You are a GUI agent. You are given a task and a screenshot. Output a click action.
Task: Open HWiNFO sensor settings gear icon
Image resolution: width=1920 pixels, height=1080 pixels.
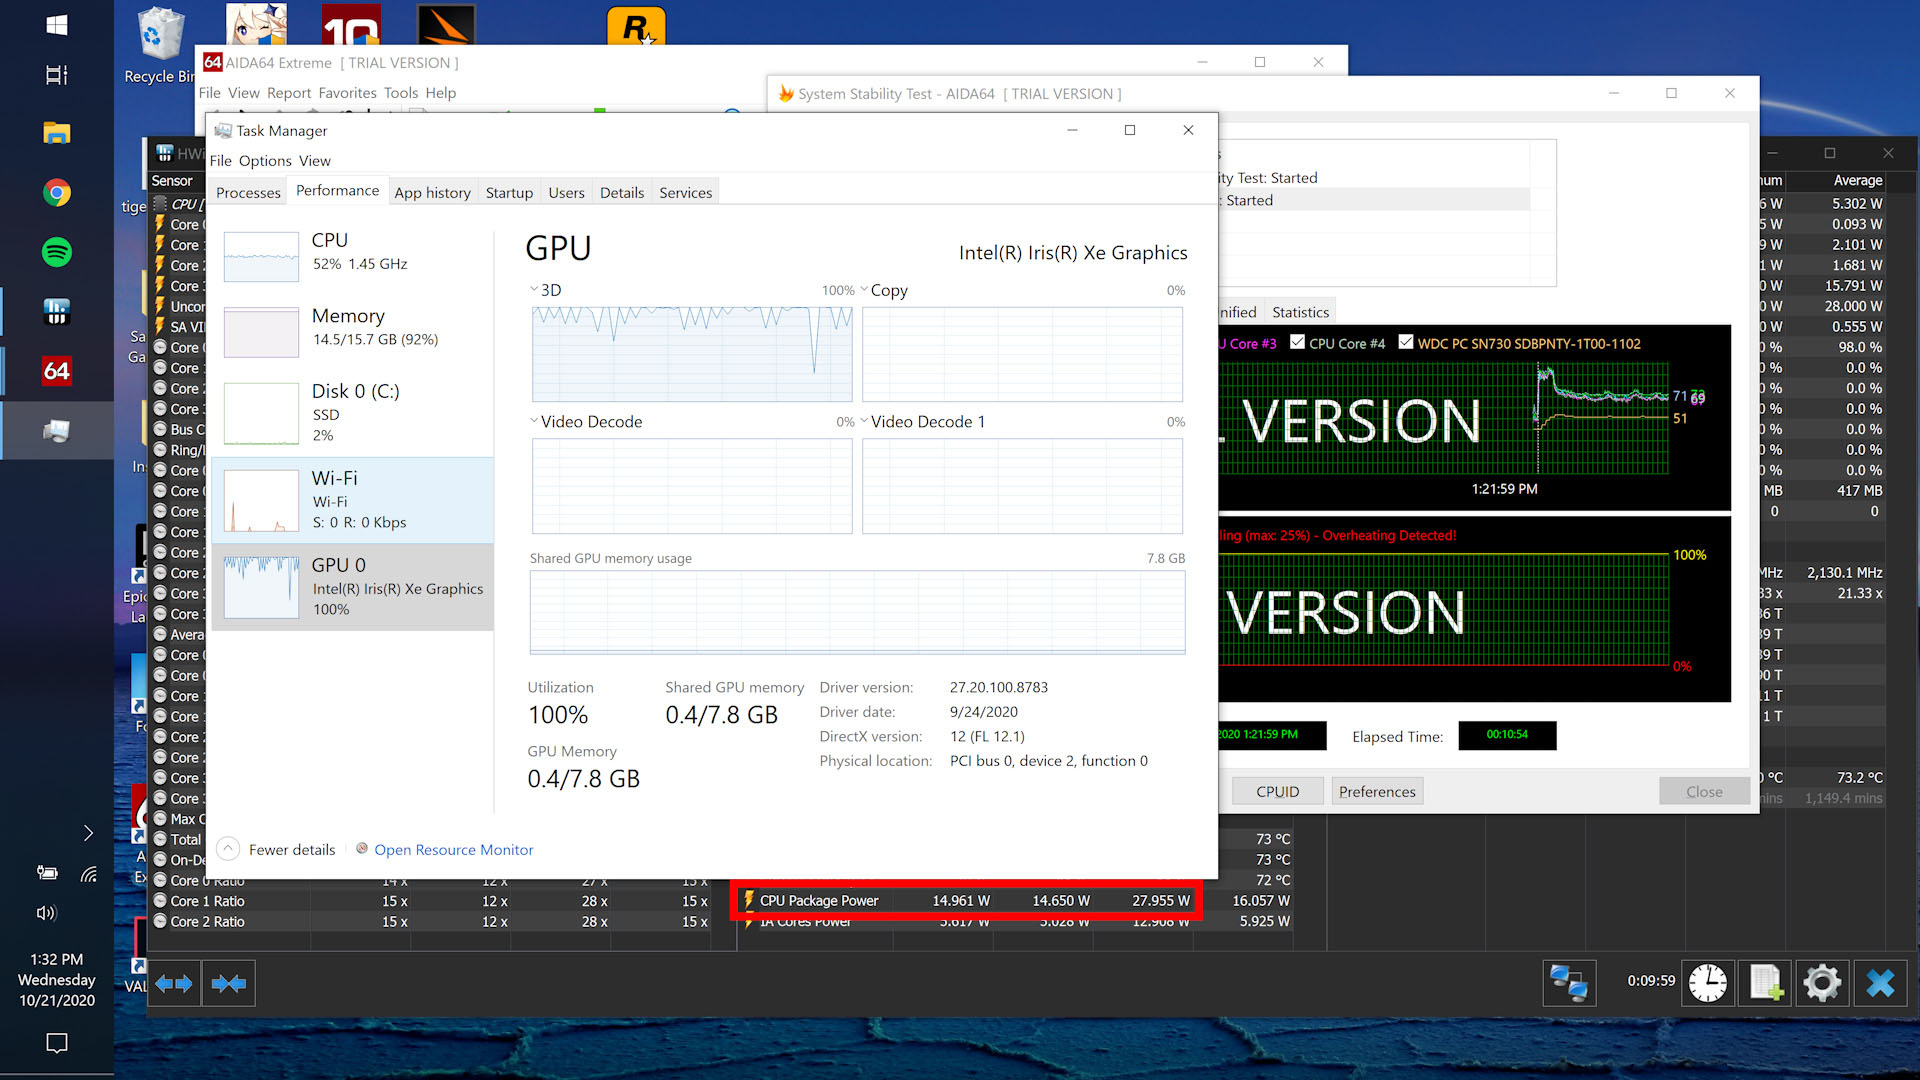click(x=1822, y=983)
